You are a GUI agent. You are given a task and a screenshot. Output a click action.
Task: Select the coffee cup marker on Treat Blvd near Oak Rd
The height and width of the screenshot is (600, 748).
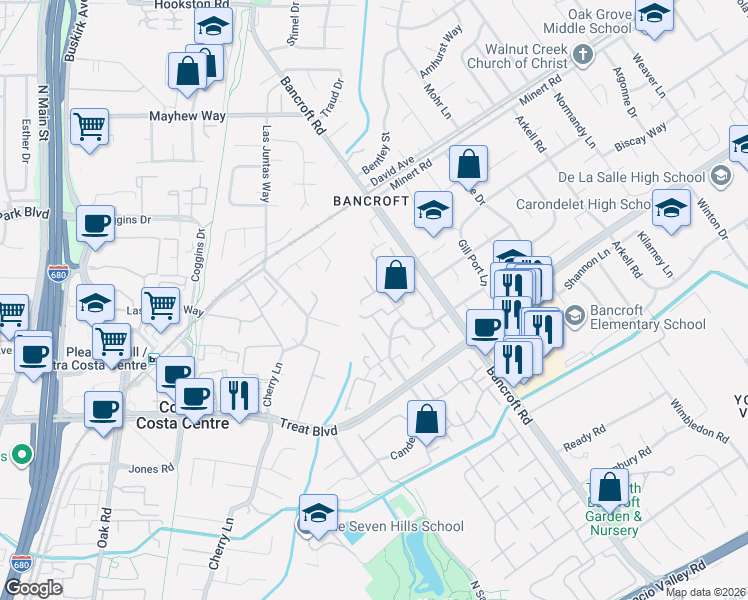click(x=104, y=411)
